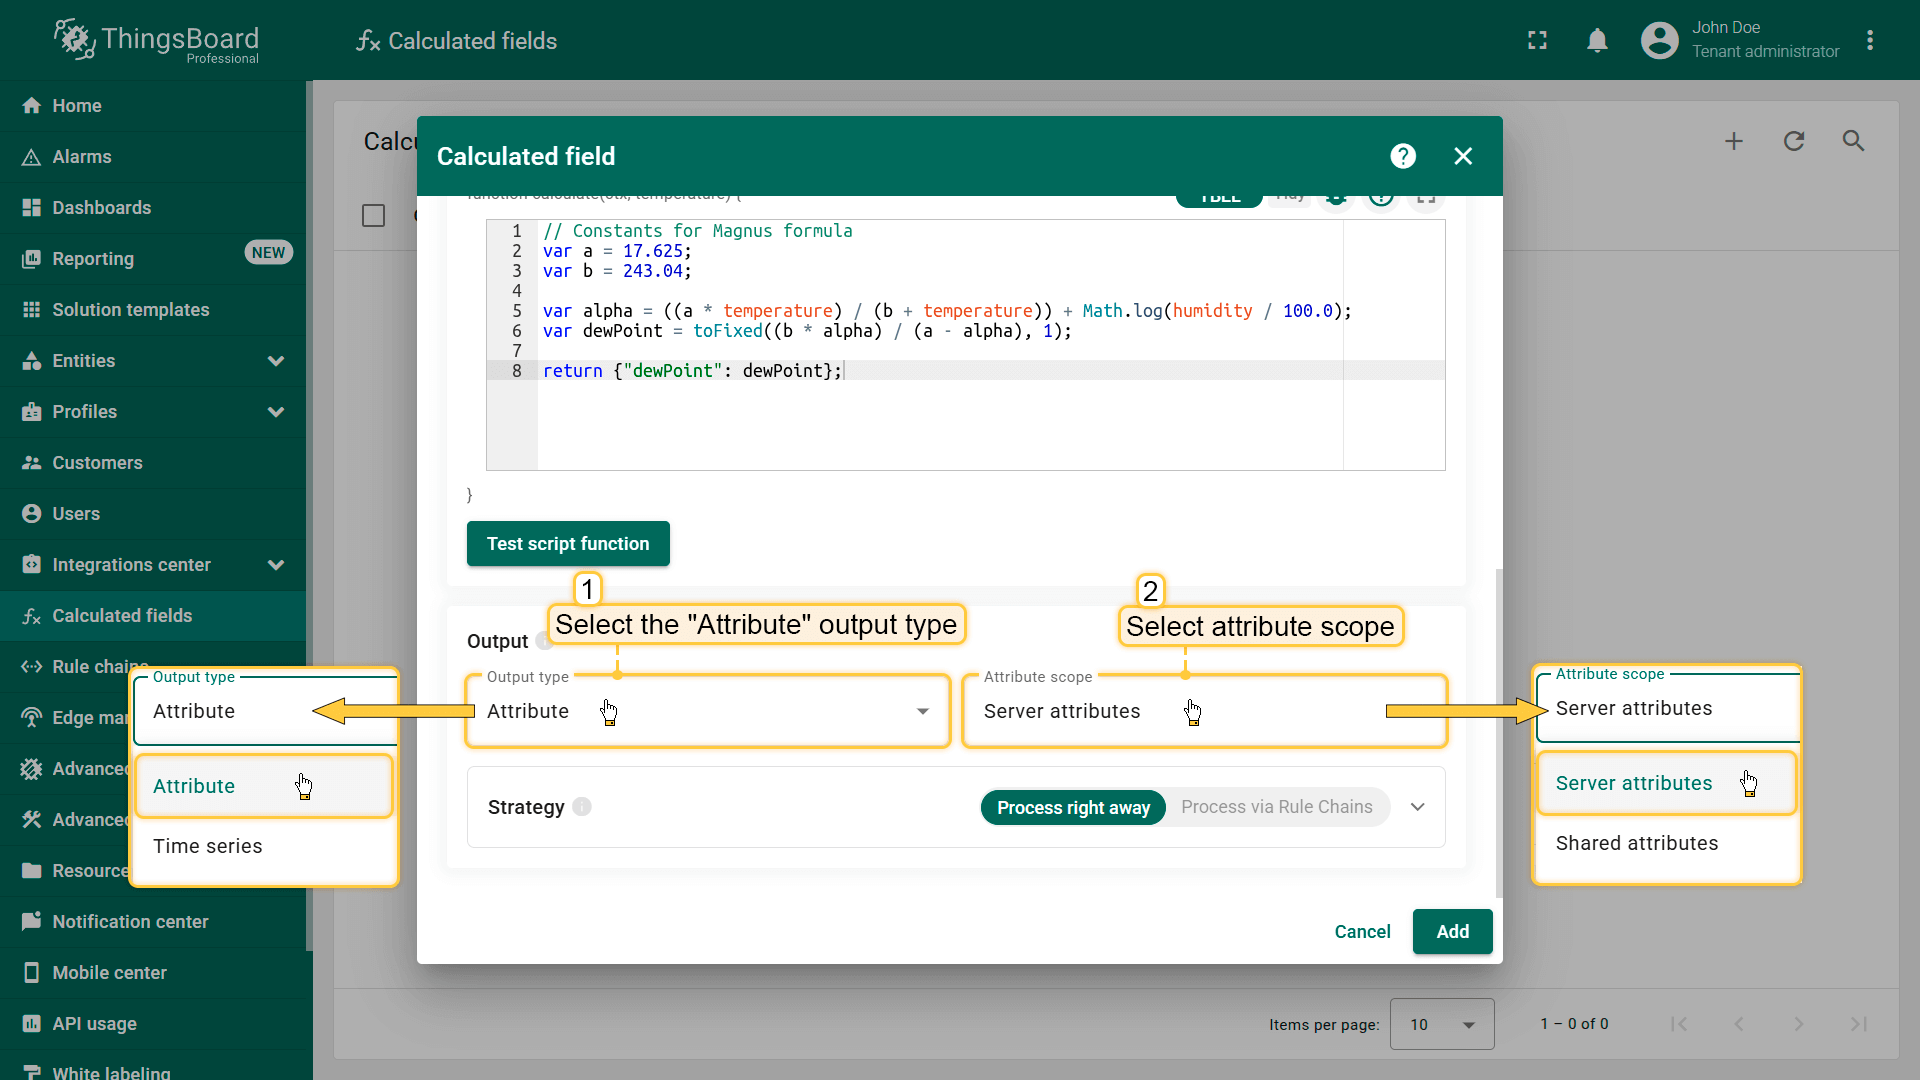Image resolution: width=1920 pixels, height=1080 pixels.
Task: Click the notifications bell icon
Action: pos(1597,41)
